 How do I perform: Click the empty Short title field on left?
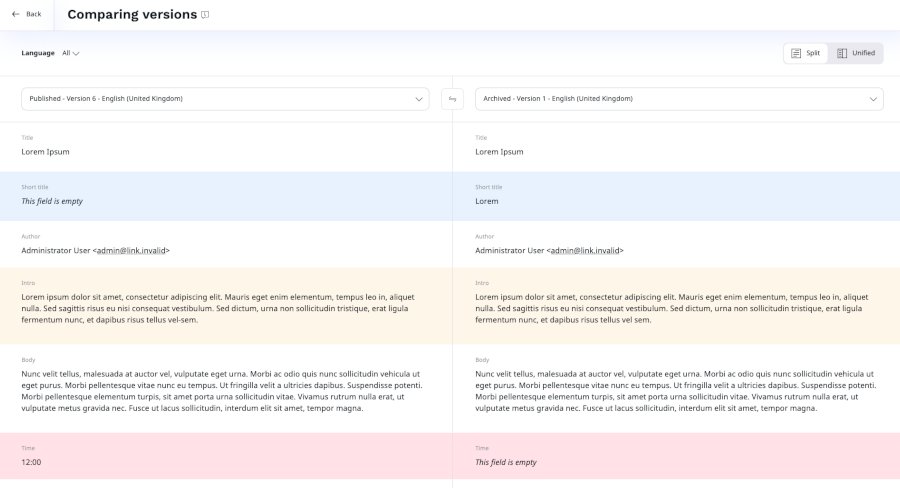(x=52, y=201)
